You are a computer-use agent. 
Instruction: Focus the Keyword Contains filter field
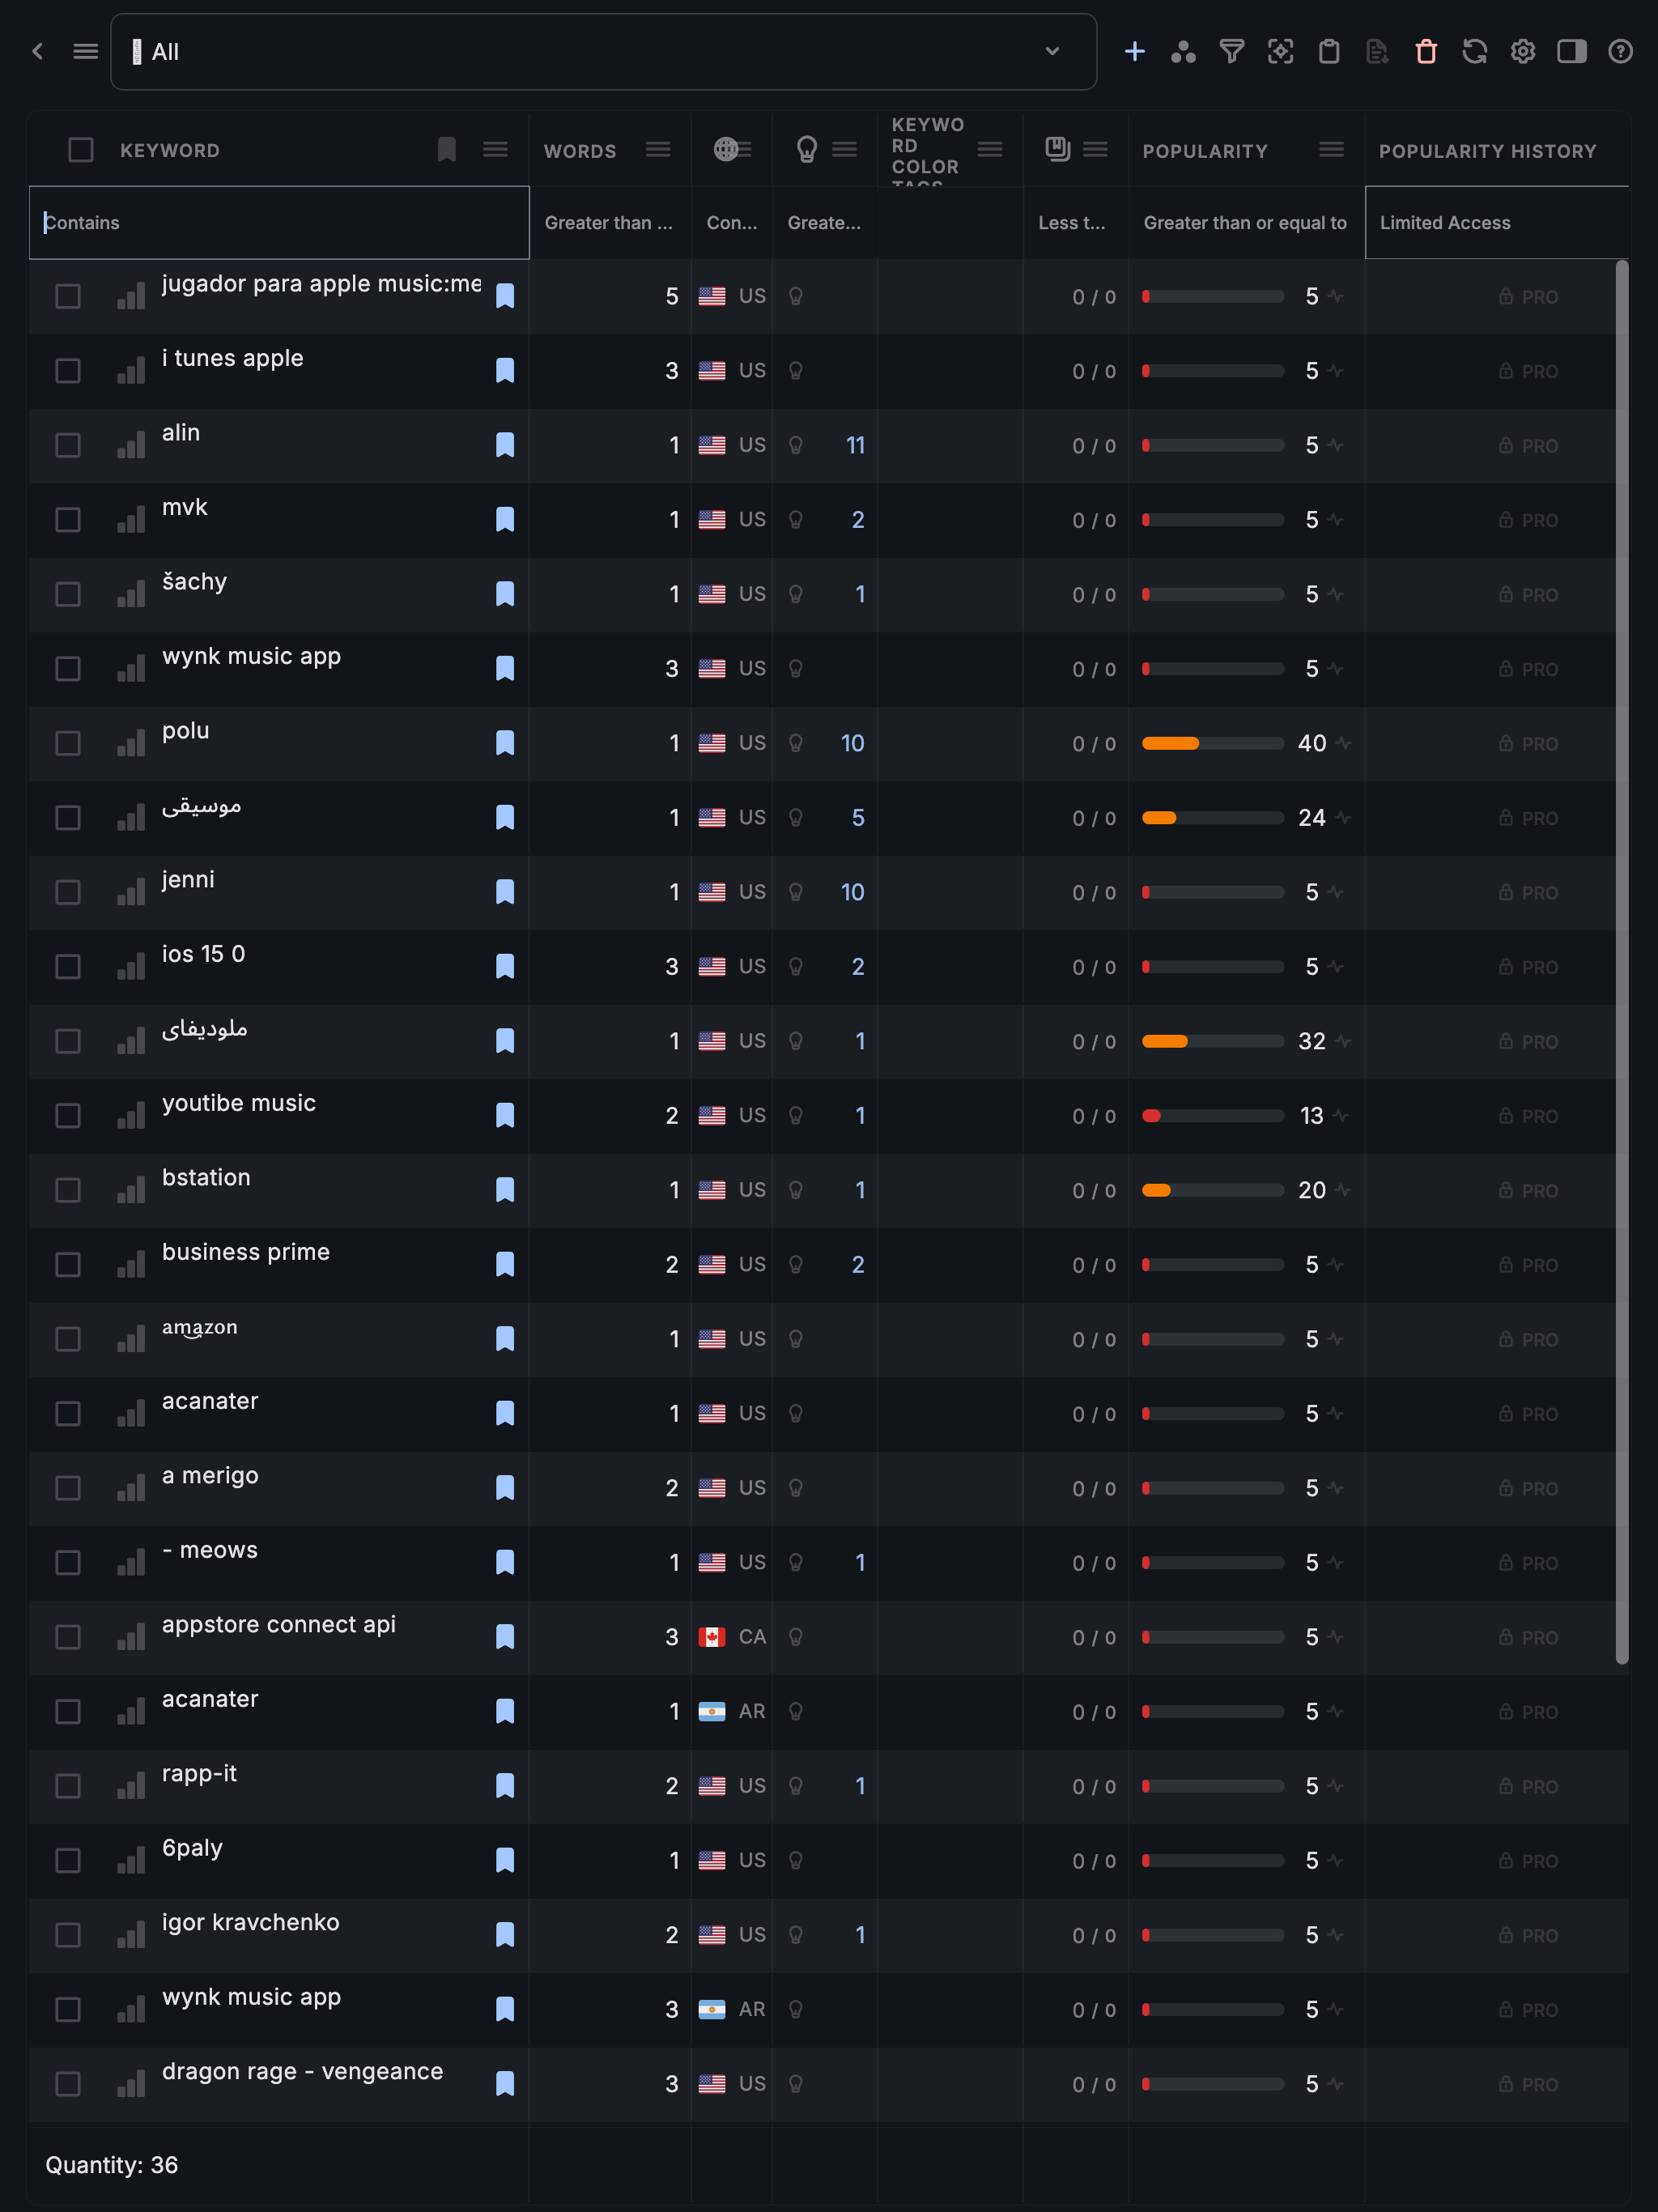point(280,223)
